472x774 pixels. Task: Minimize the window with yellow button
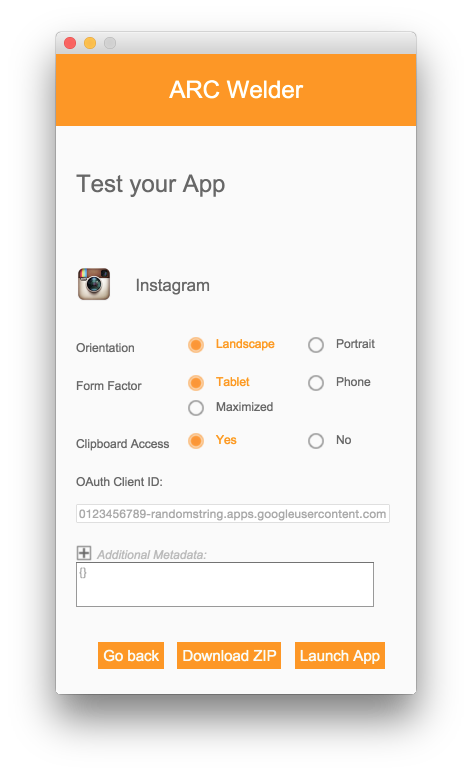pos(90,43)
